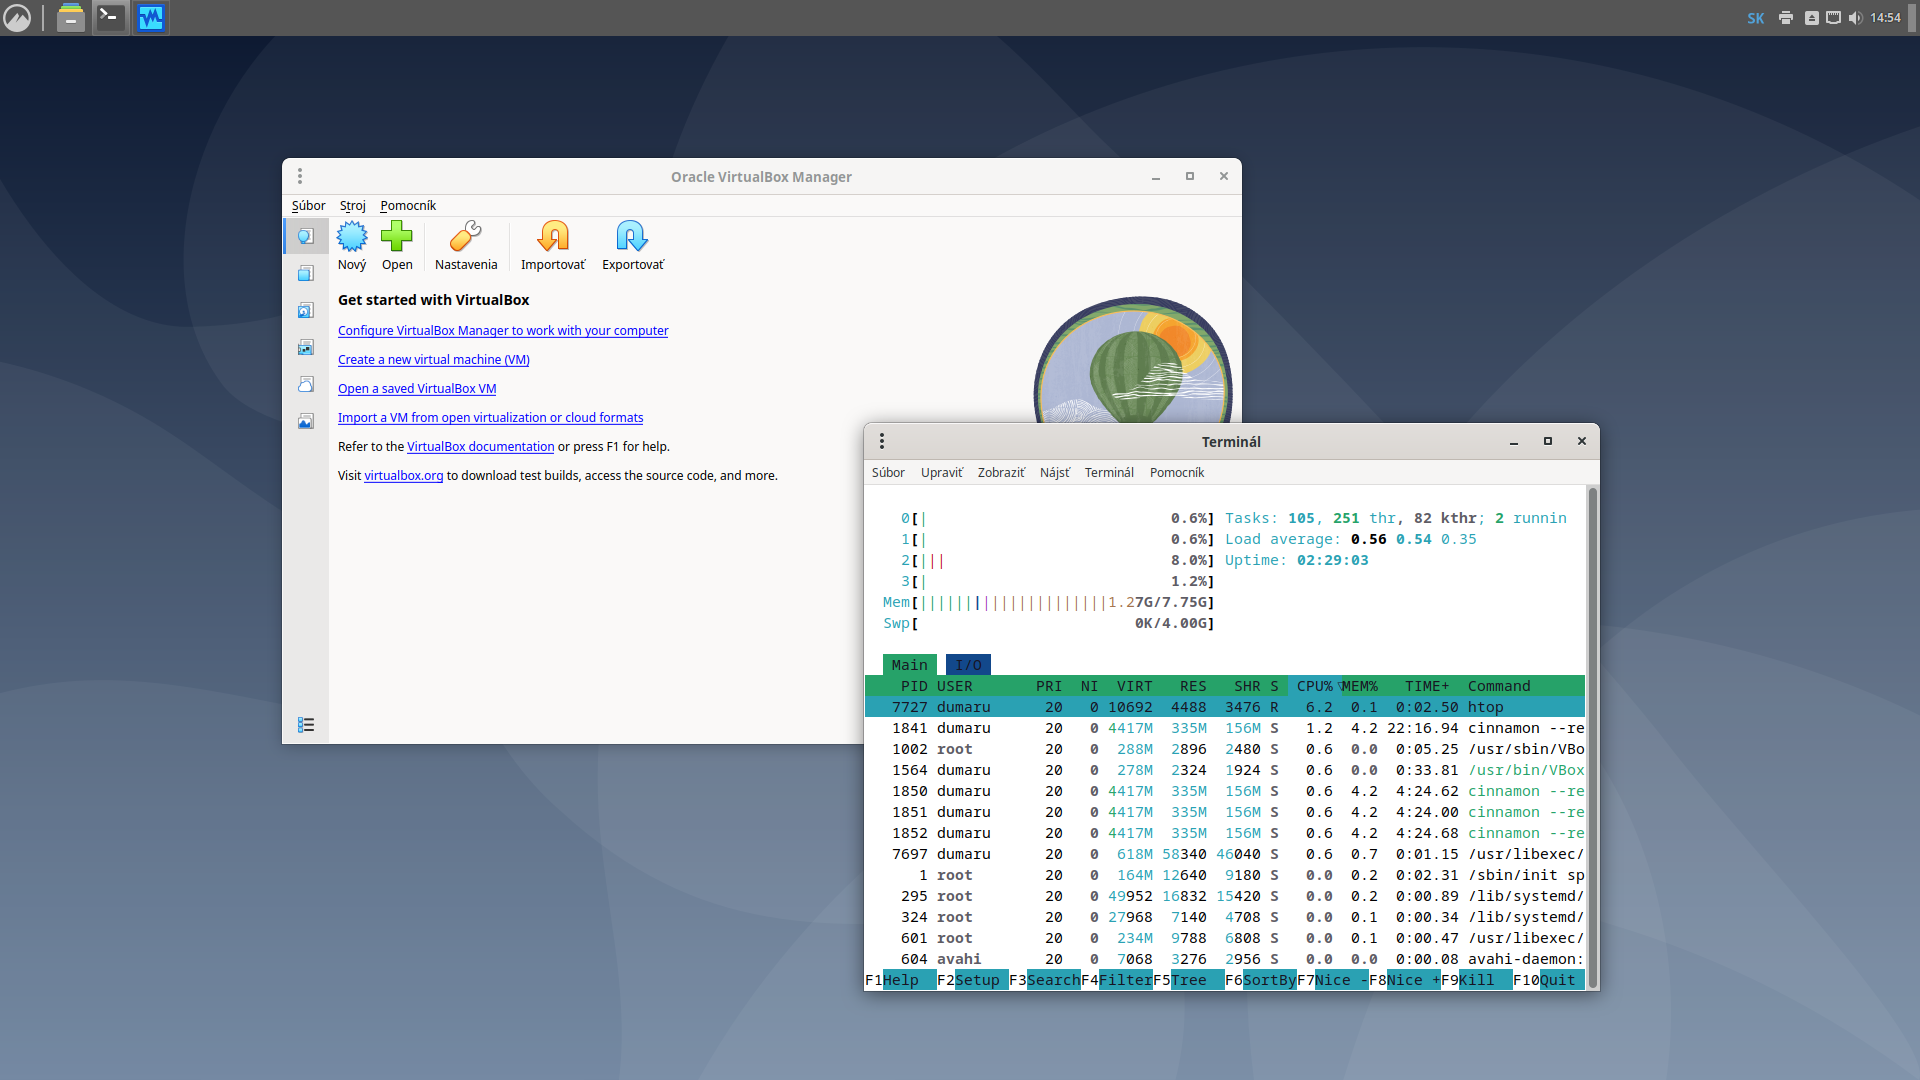Image resolution: width=1920 pixels, height=1080 pixels.
Task: Click F4 Filter in htop footer
Action: tap(1116, 980)
